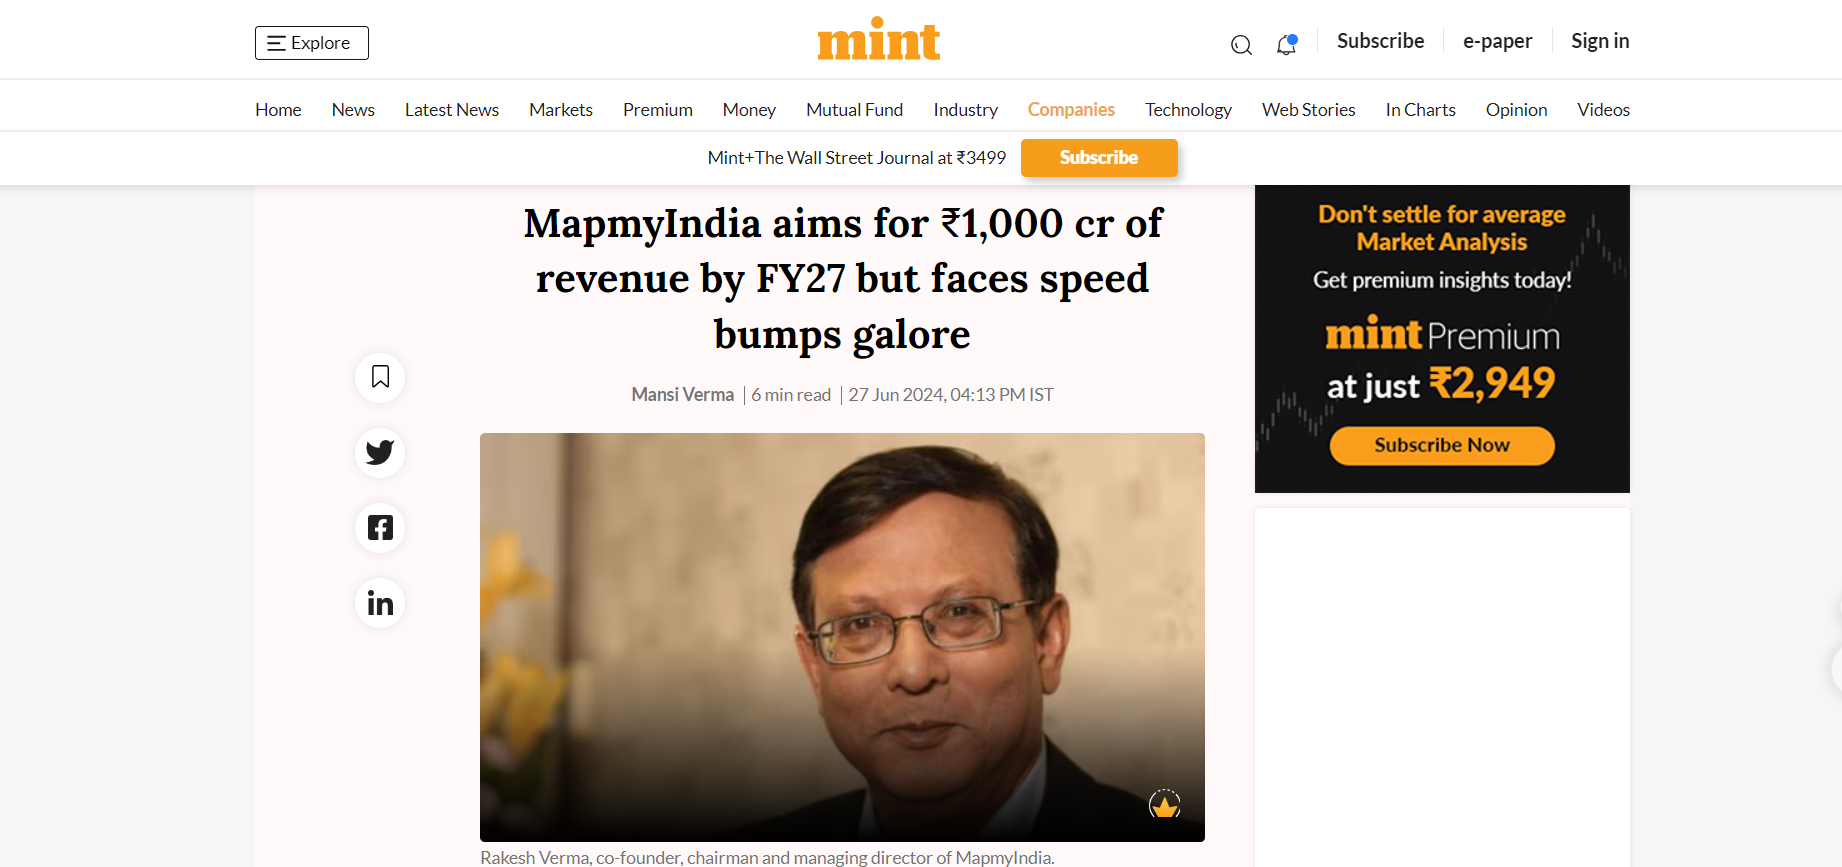
Task: Open the notifications bell icon
Action: 1286,45
